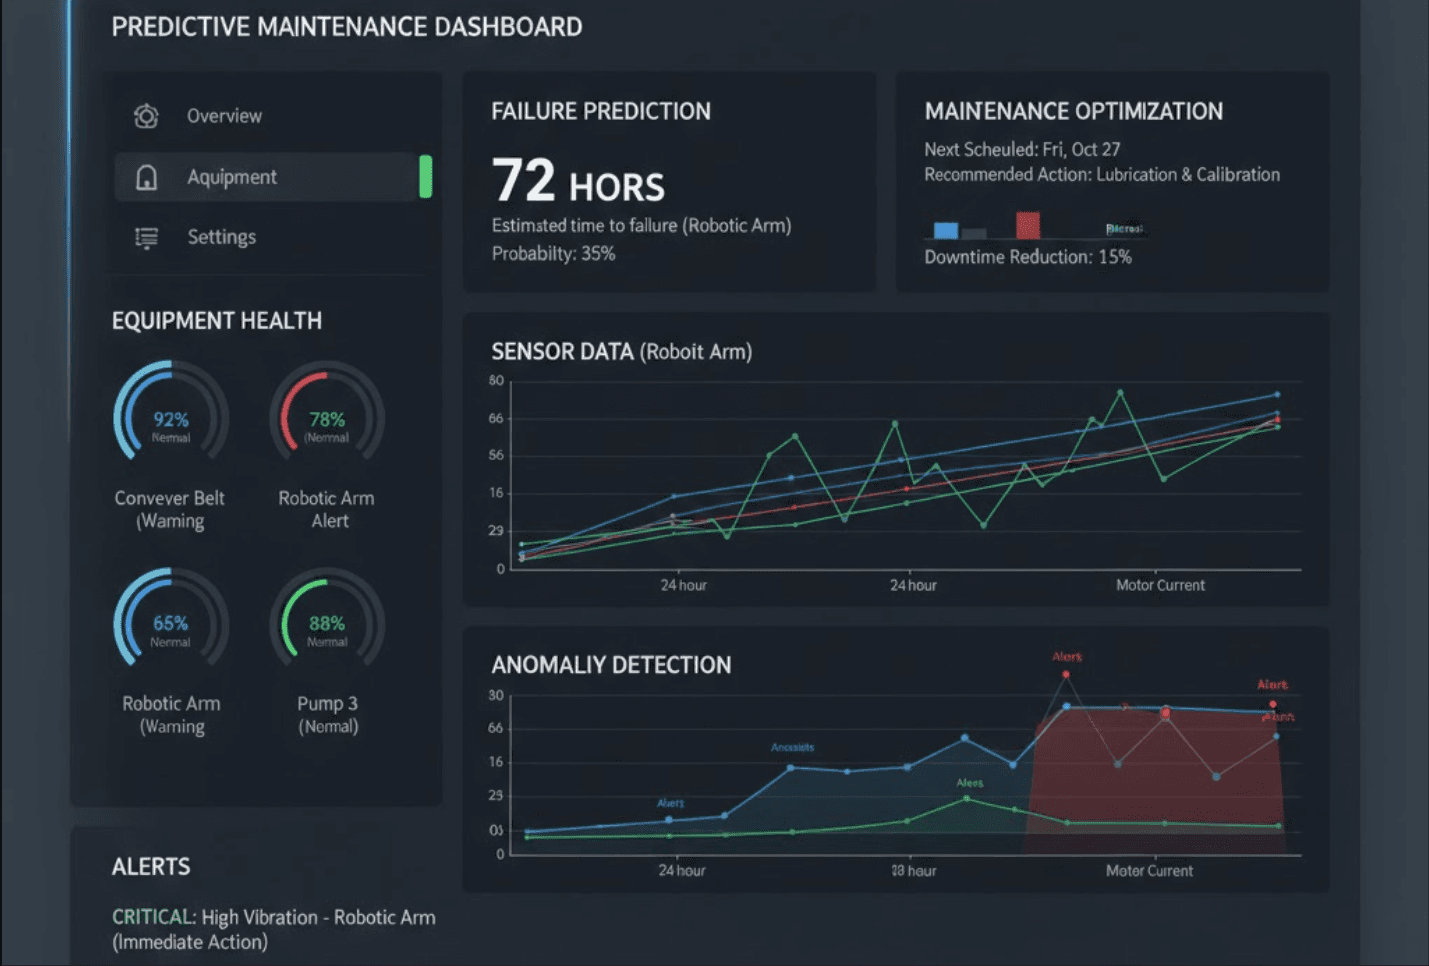Expand the Equipment Health section

pyautogui.click(x=216, y=320)
